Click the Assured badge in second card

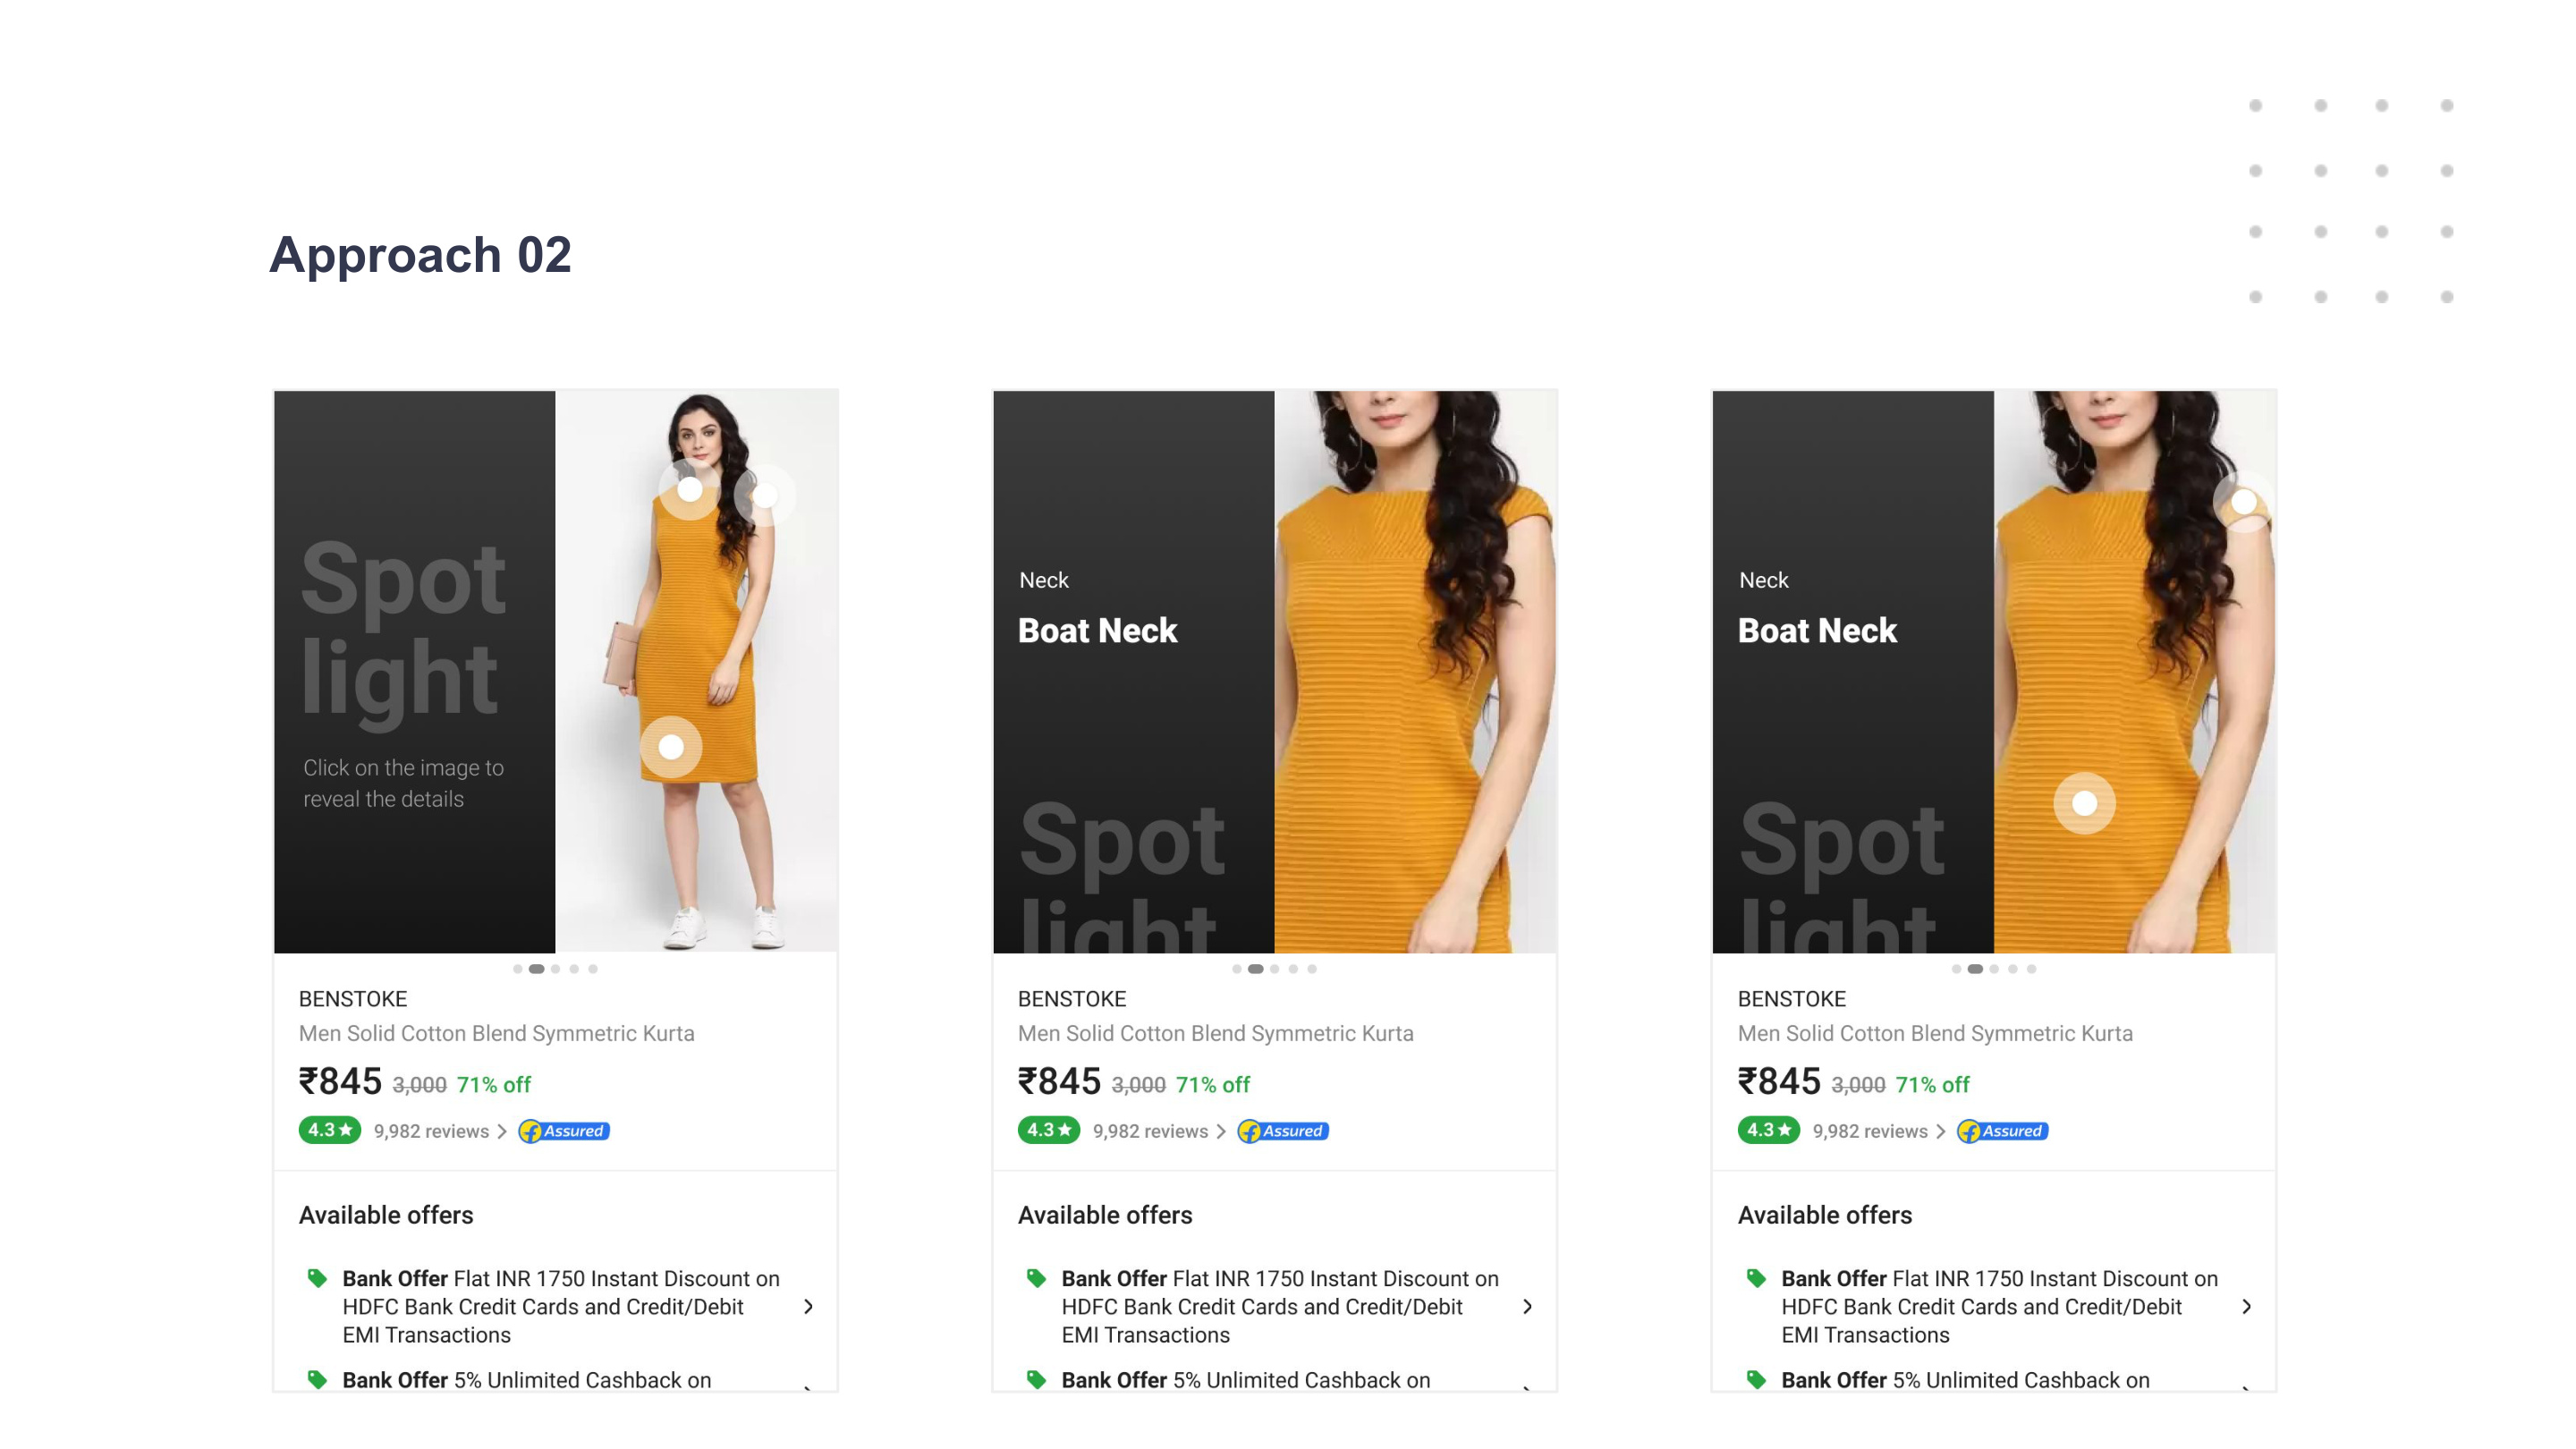click(x=1283, y=1131)
